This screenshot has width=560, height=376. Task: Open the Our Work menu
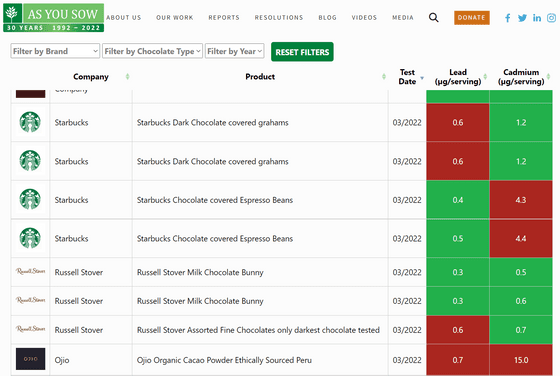[x=175, y=17]
